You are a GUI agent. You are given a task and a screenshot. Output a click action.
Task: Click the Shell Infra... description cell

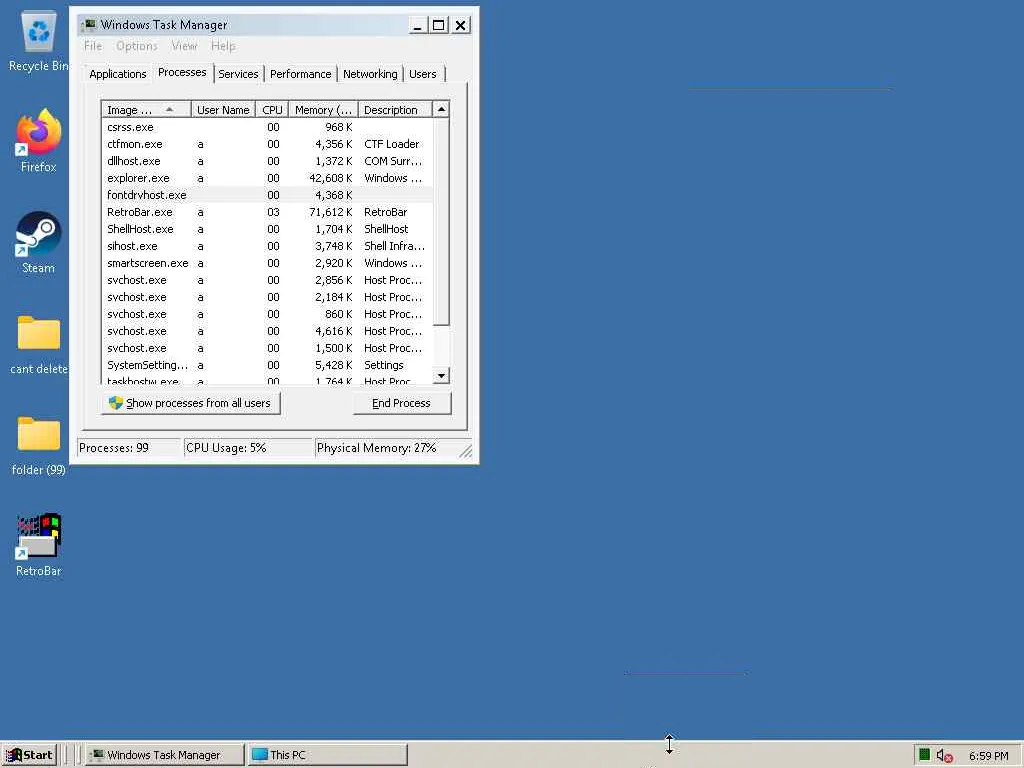(394, 246)
